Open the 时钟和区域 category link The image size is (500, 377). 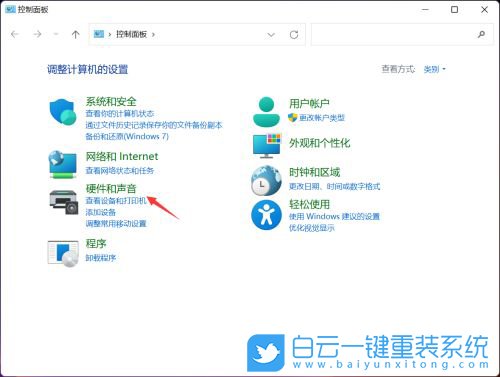click(x=314, y=172)
